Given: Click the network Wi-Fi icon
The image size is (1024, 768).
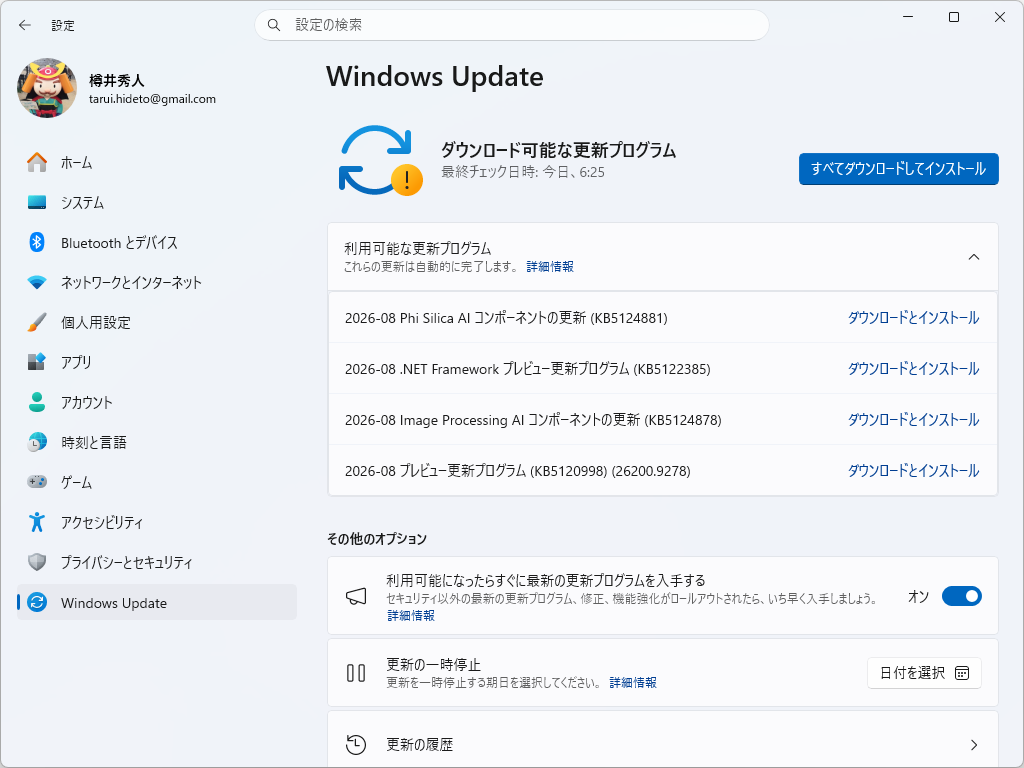Looking at the screenshot, I should coord(37,282).
